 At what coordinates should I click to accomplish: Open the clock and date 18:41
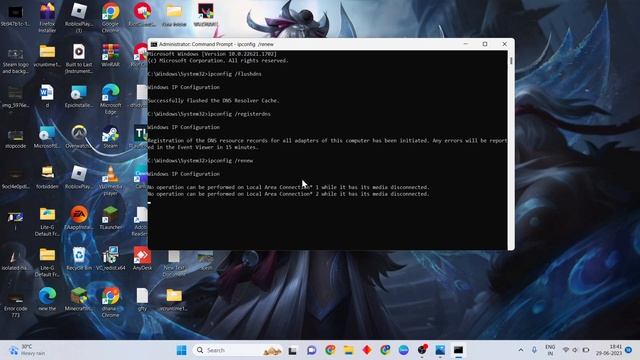coord(609,350)
